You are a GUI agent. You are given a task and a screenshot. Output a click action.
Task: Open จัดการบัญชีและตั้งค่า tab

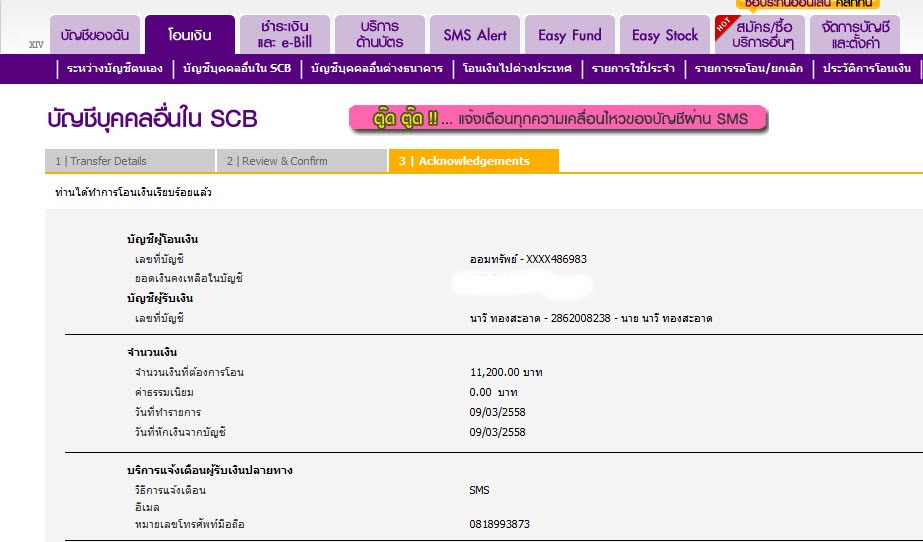[x=855, y=35]
